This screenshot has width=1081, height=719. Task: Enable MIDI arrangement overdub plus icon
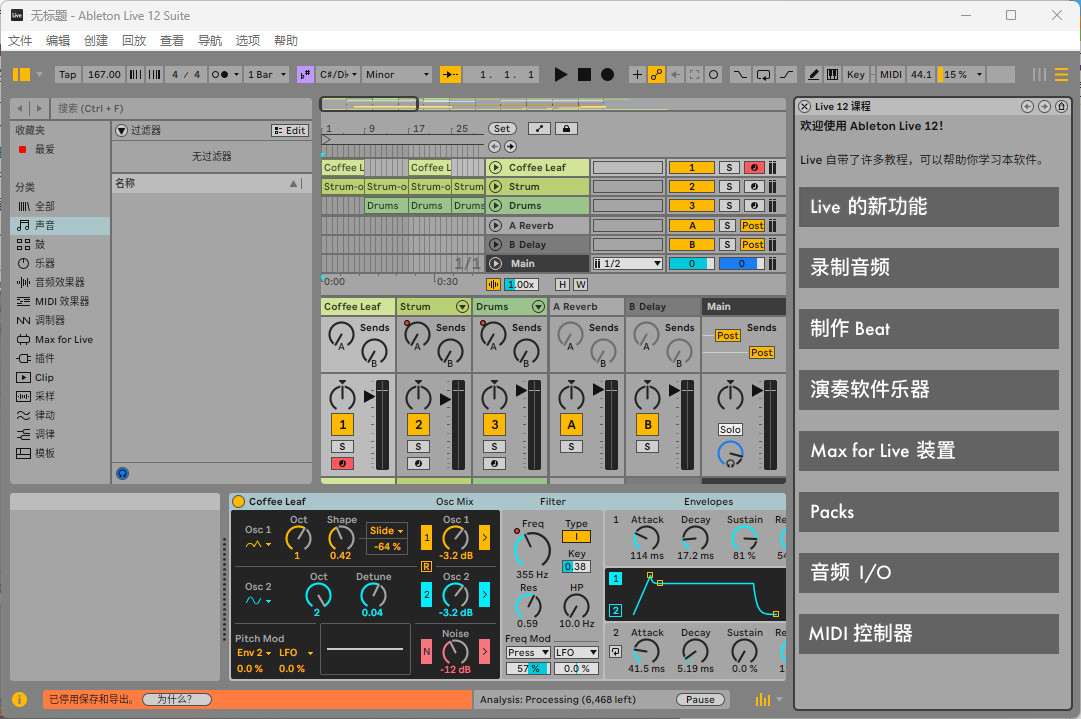pos(637,74)
